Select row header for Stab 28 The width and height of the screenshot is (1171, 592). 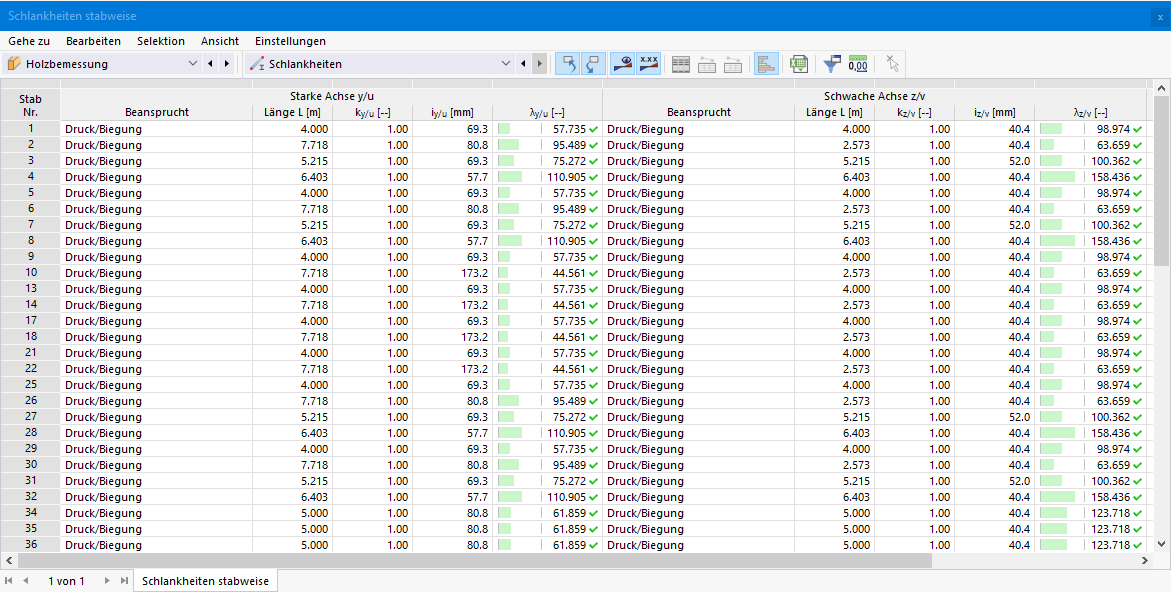[x=31, y=432]
